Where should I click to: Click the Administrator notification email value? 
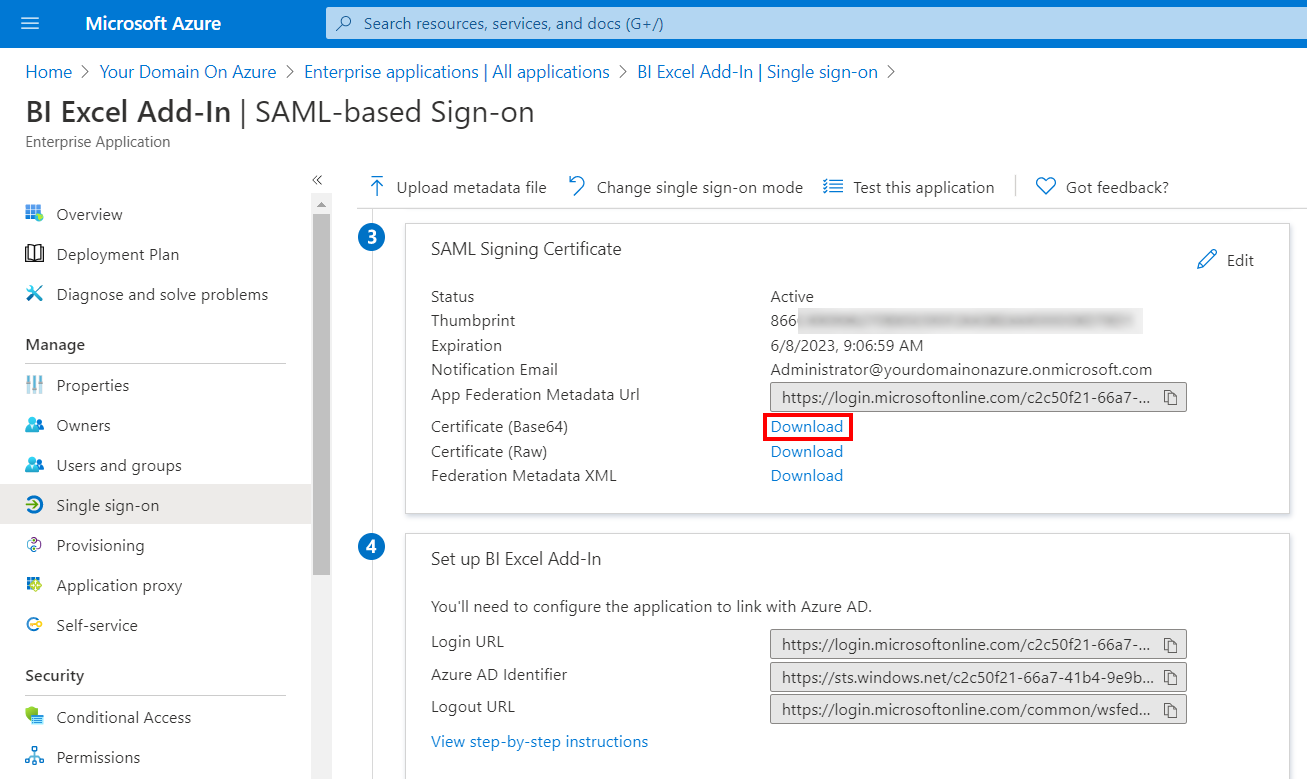point(961,369)
